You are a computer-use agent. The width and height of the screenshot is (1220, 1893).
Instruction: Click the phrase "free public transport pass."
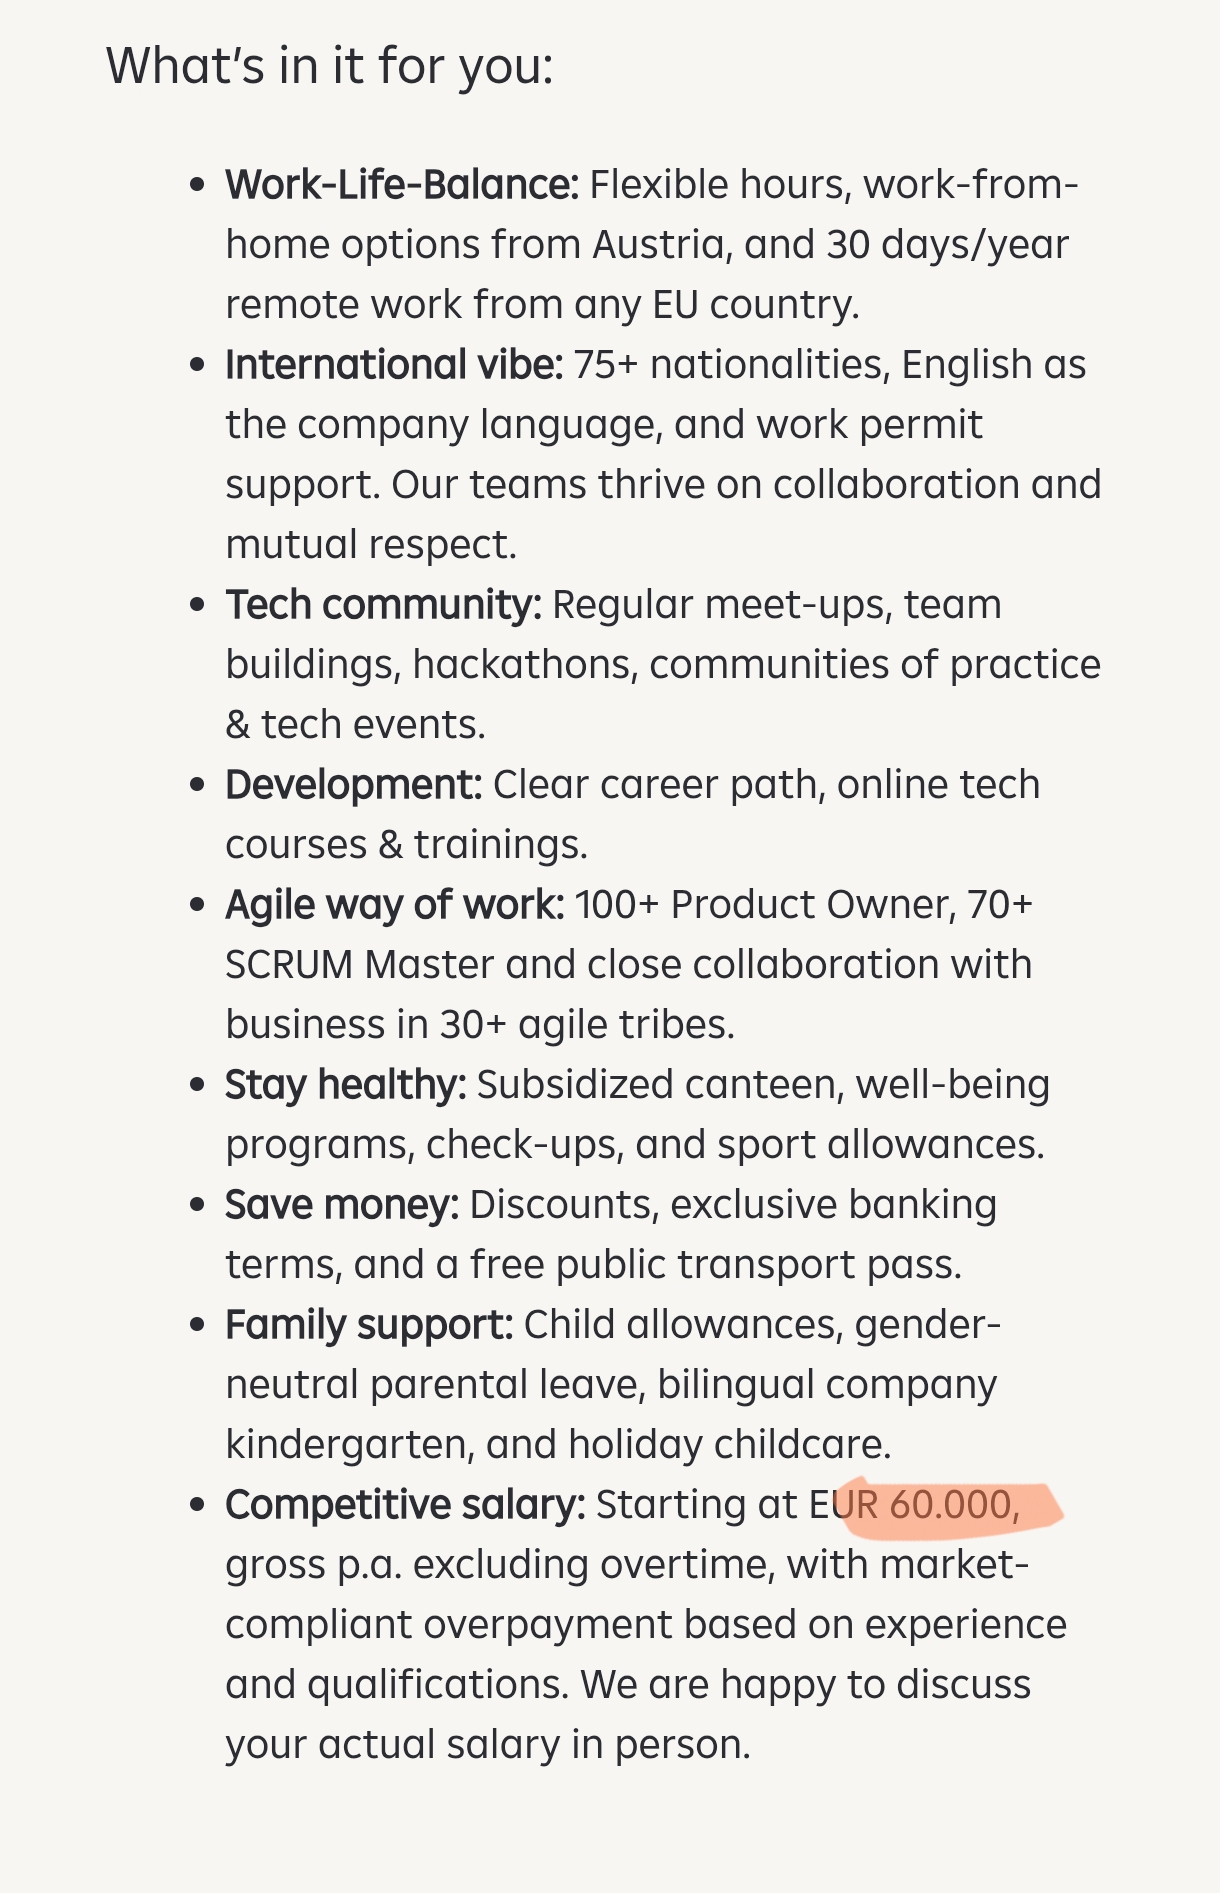(x=716, y=1265)
